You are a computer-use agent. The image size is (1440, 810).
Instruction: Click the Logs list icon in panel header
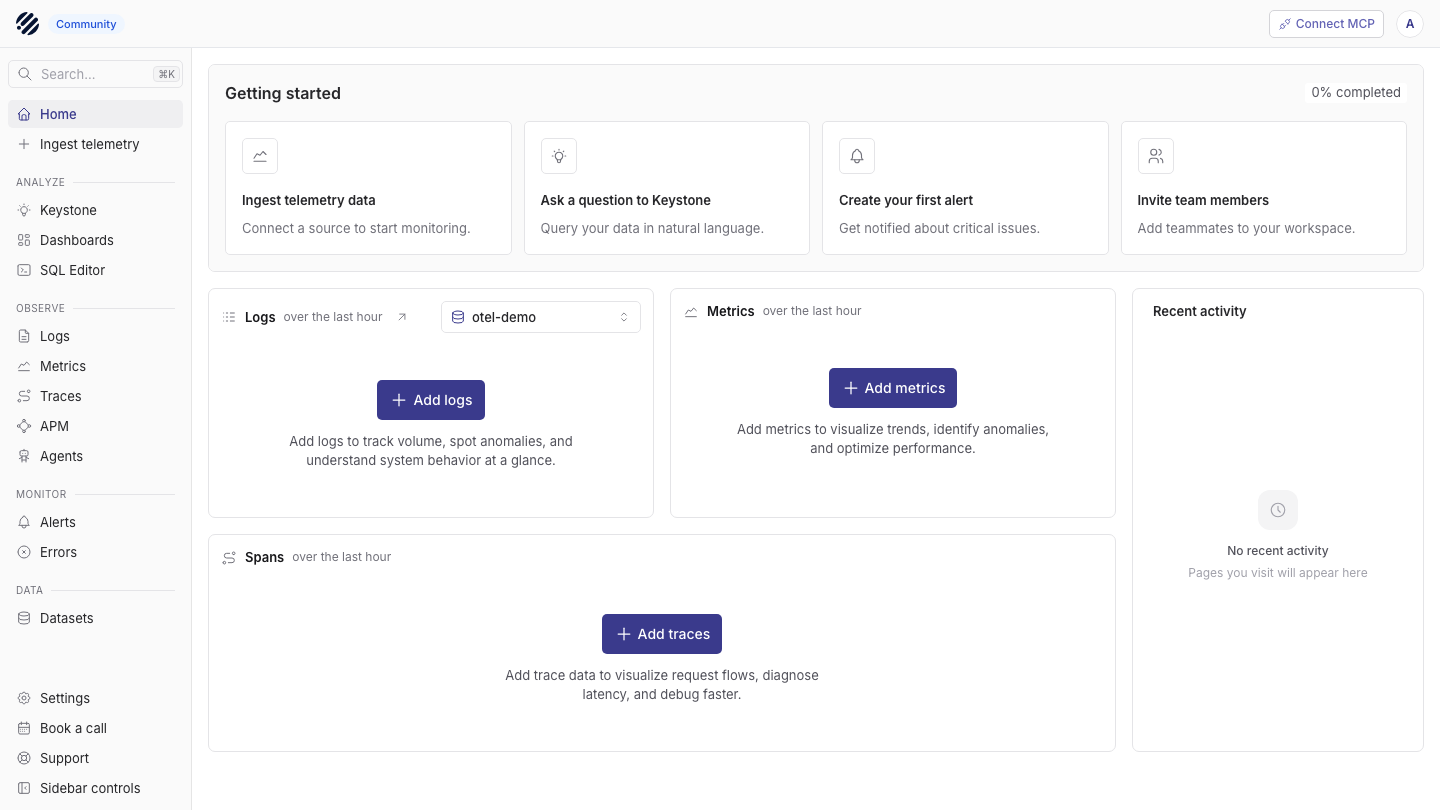tap(229, 317)
